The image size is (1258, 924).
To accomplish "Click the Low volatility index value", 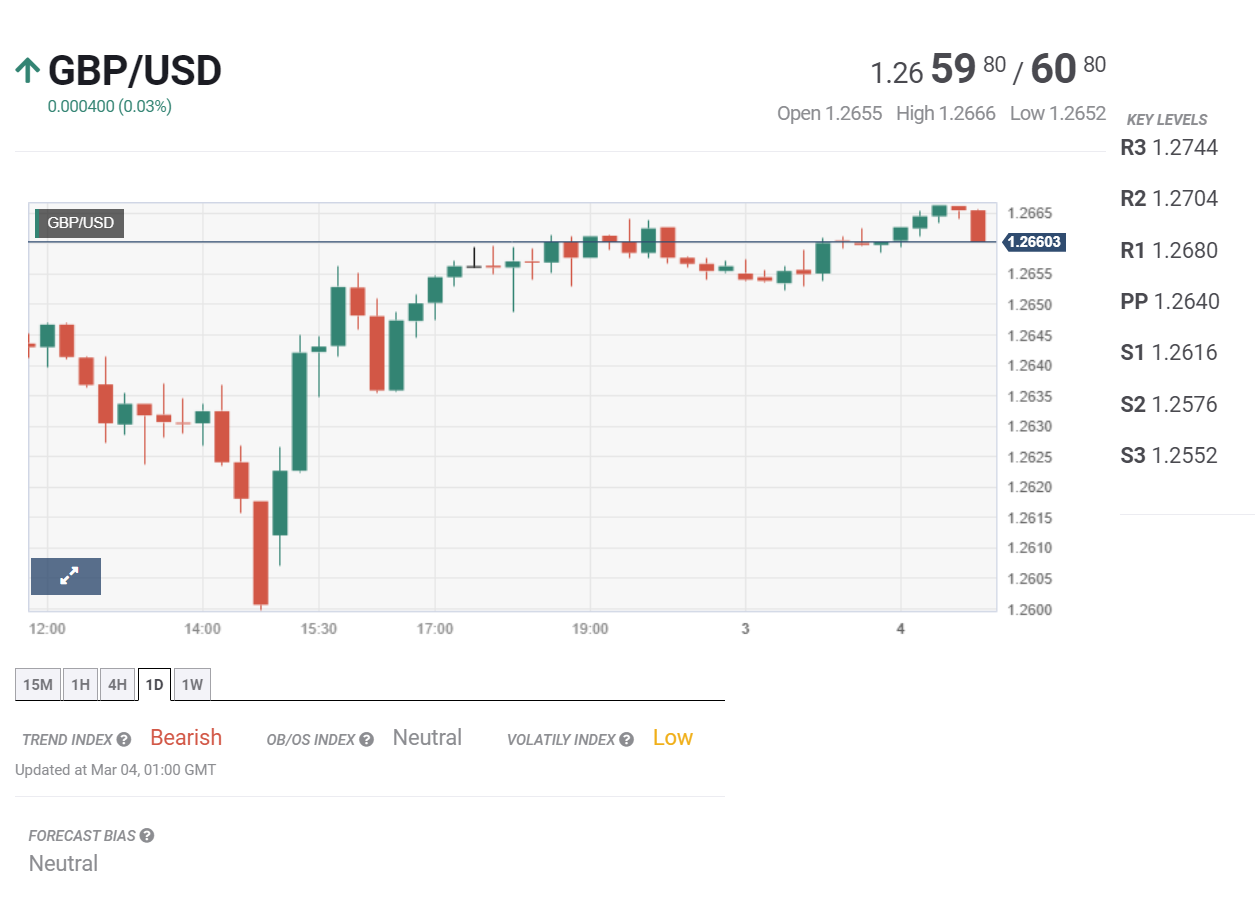I will [672, 738].
